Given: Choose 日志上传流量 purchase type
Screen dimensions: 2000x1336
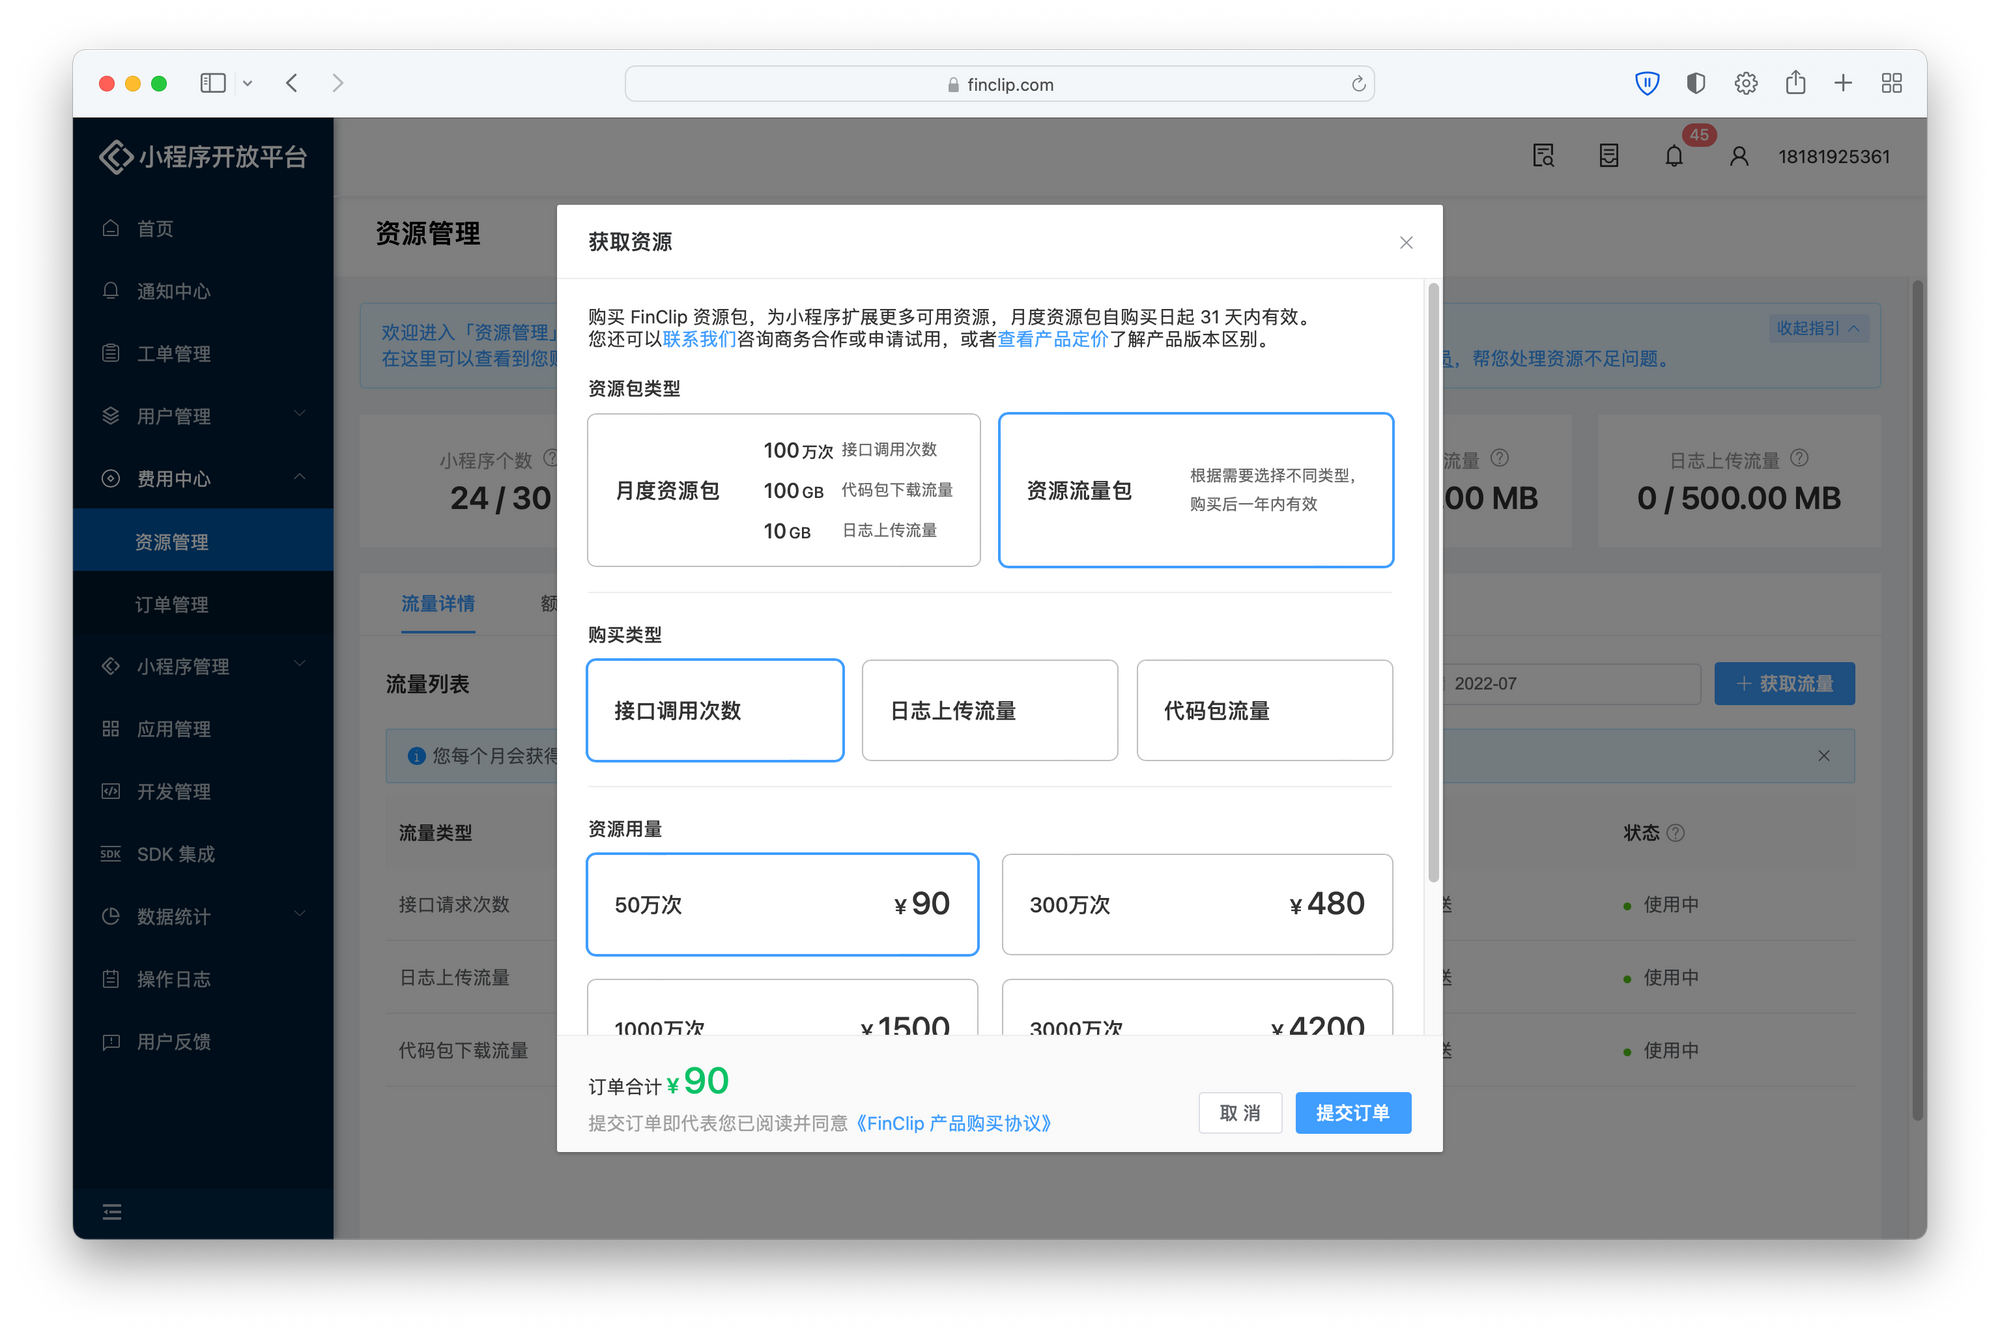Looking at the screenshot, I should (x=990, y=710).
